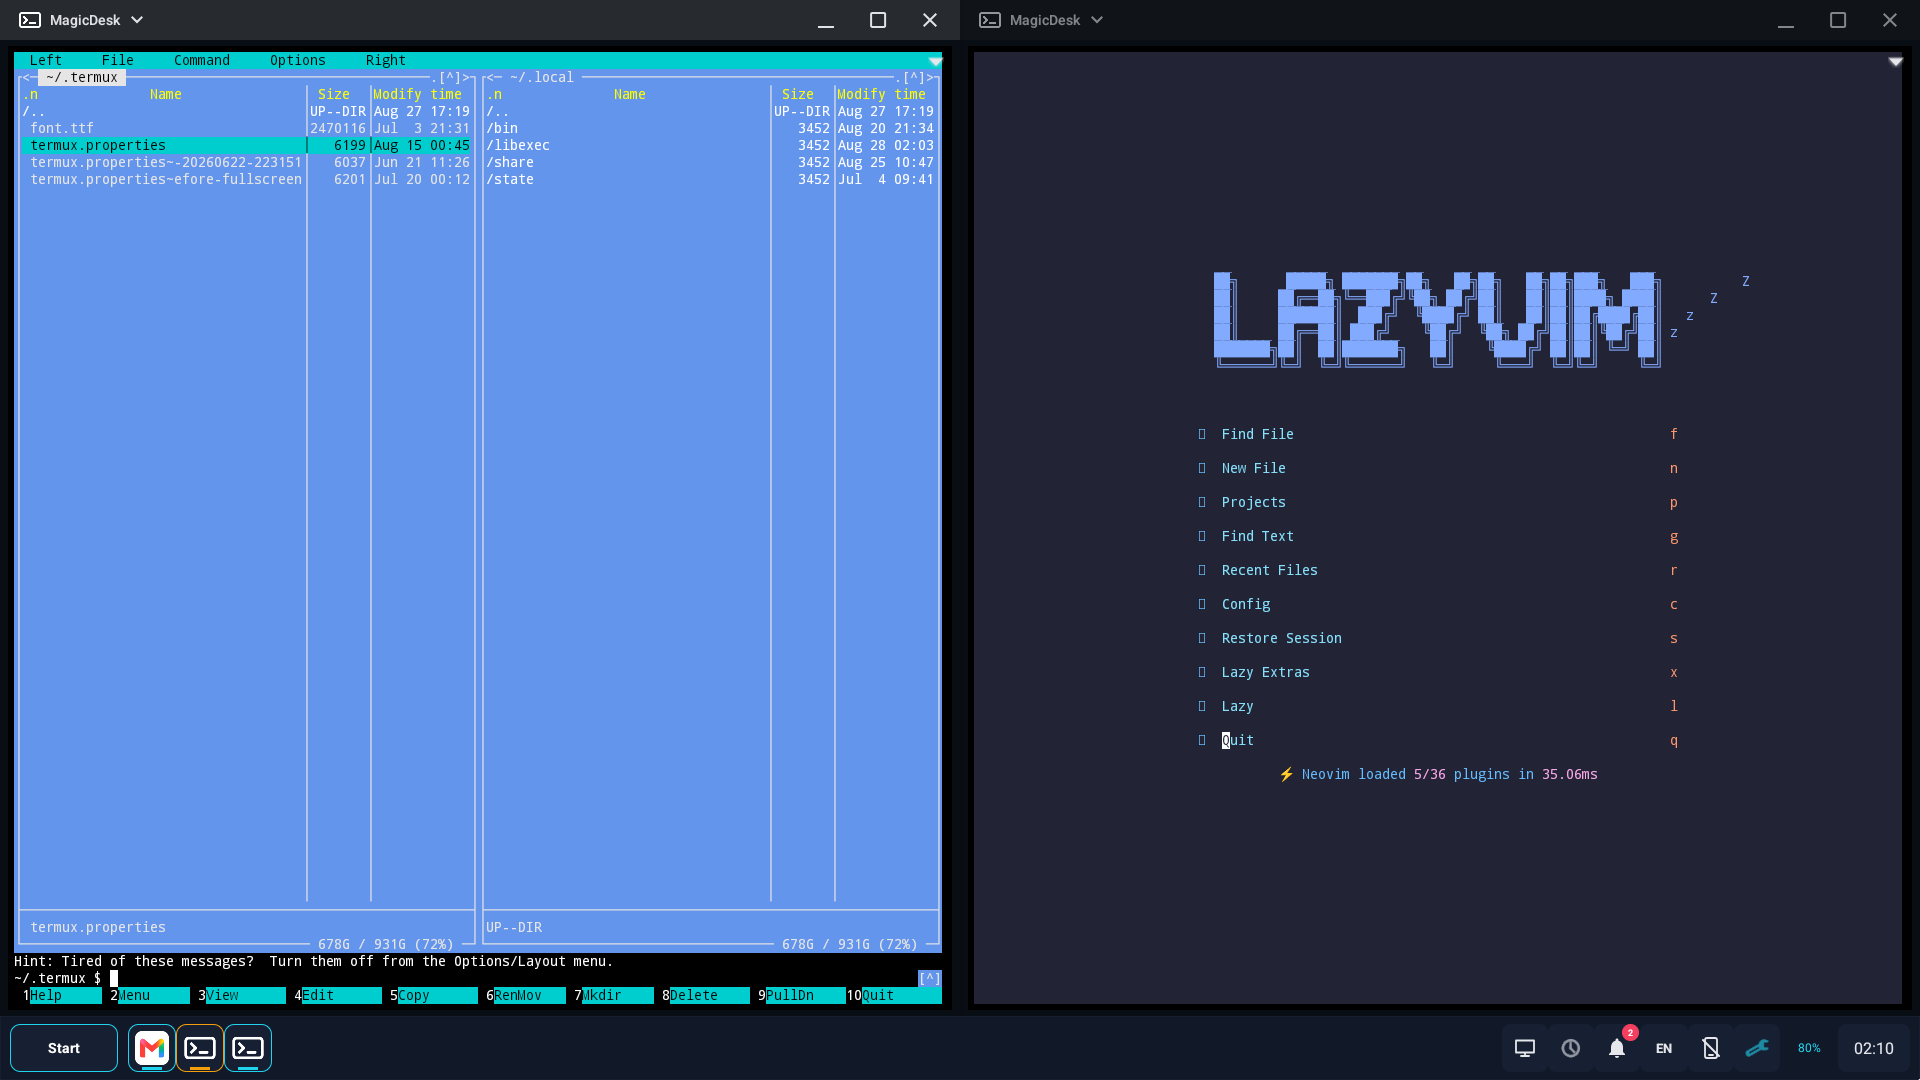
Task: Open the Gmail app in the taskbar
Action: coord(152,1048)
